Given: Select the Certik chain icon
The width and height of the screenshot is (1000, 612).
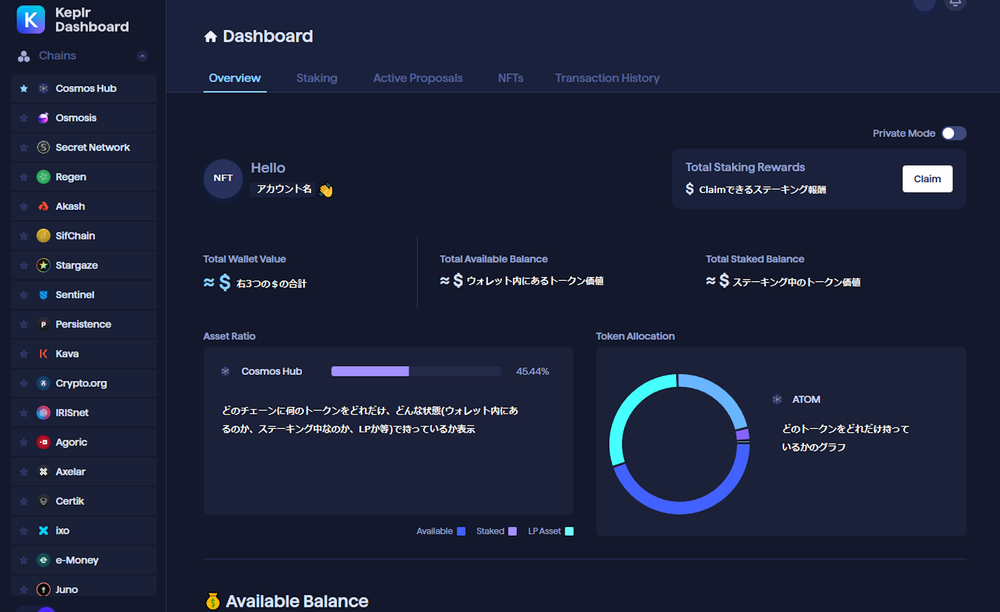Looking at the screenshot, I should pos(43,501).
